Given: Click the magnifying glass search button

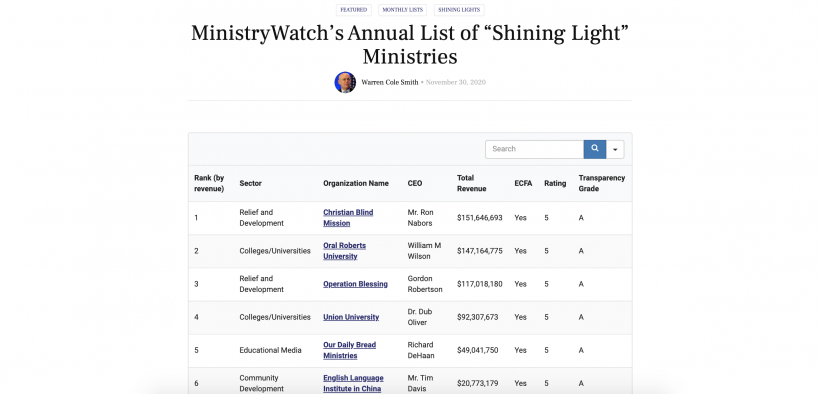Looking at the screenshot, I should pyautogui.click(x=595, y=149).
